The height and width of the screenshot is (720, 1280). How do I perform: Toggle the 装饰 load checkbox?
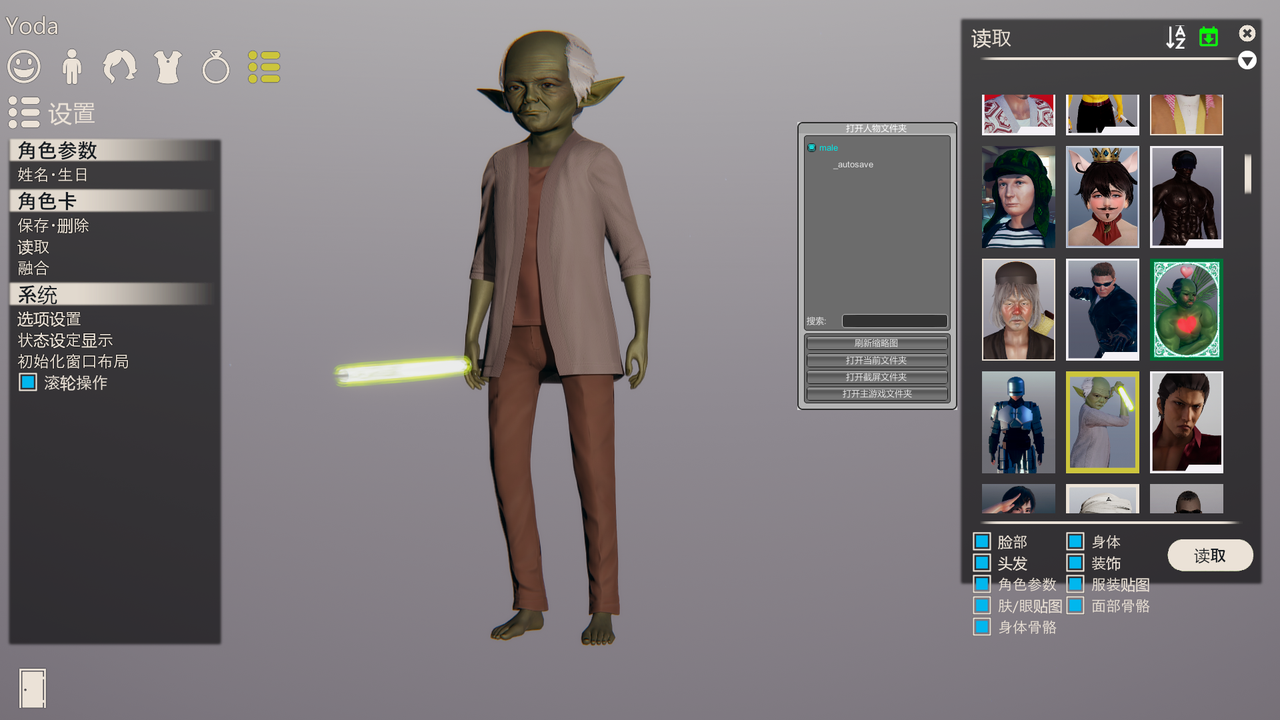[1075, 563]
